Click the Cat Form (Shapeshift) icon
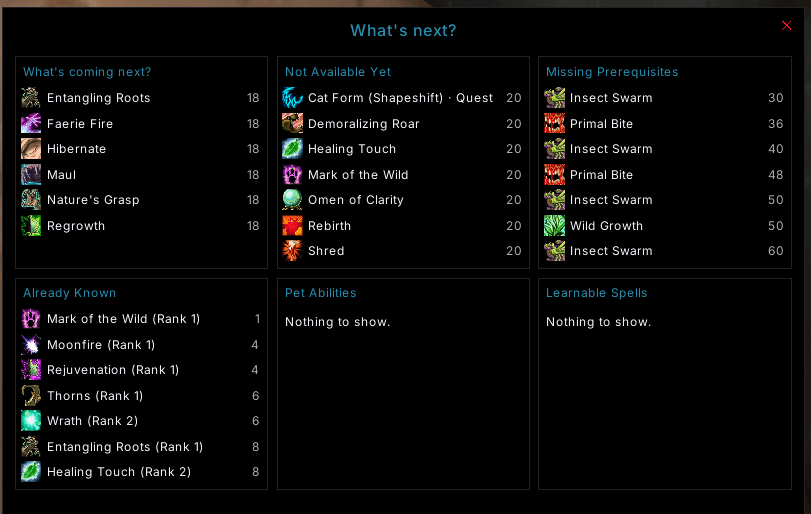 click(x=292, y=98)
